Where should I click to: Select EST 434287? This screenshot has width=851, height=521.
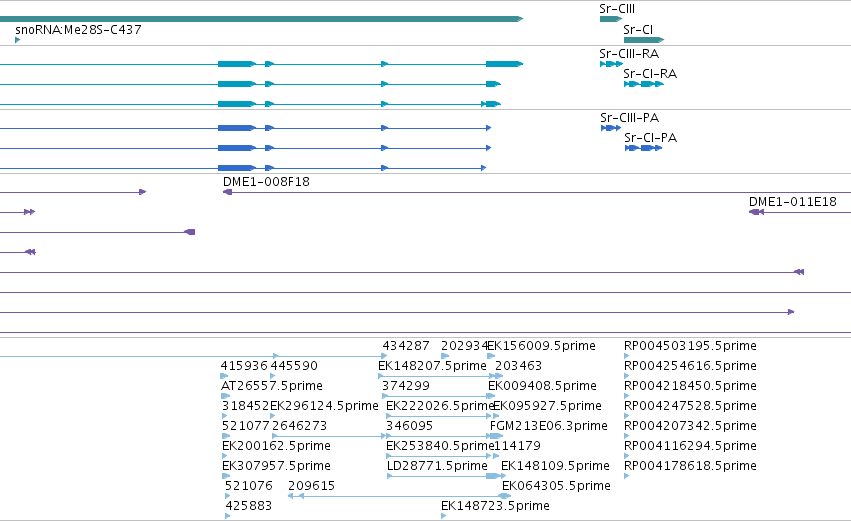coord(406,346)
